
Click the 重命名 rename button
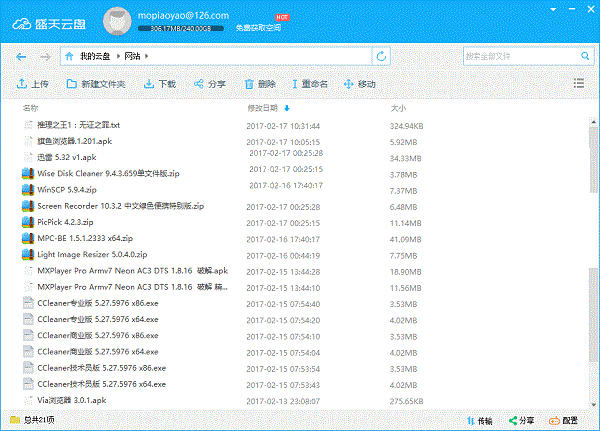click(x=310, y=83)
